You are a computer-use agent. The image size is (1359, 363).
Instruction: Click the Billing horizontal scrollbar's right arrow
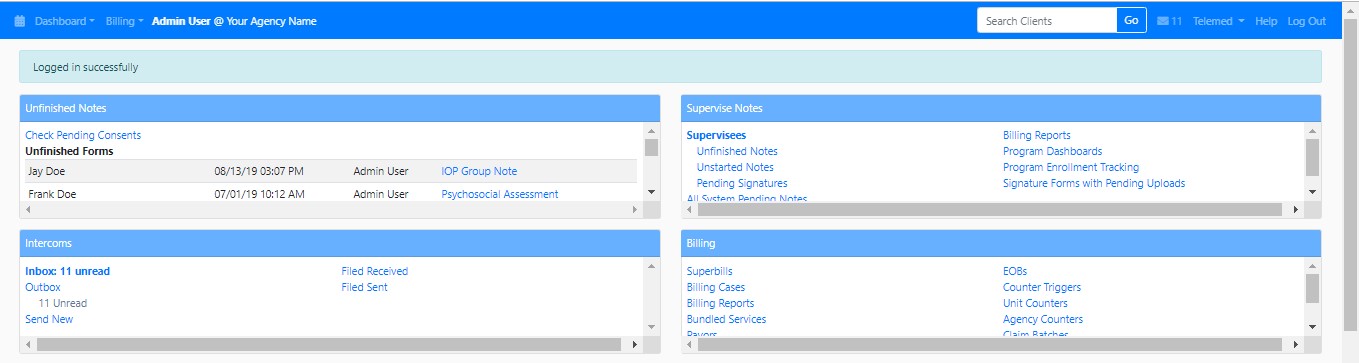pyautogui.click(x=1297, y=344)
